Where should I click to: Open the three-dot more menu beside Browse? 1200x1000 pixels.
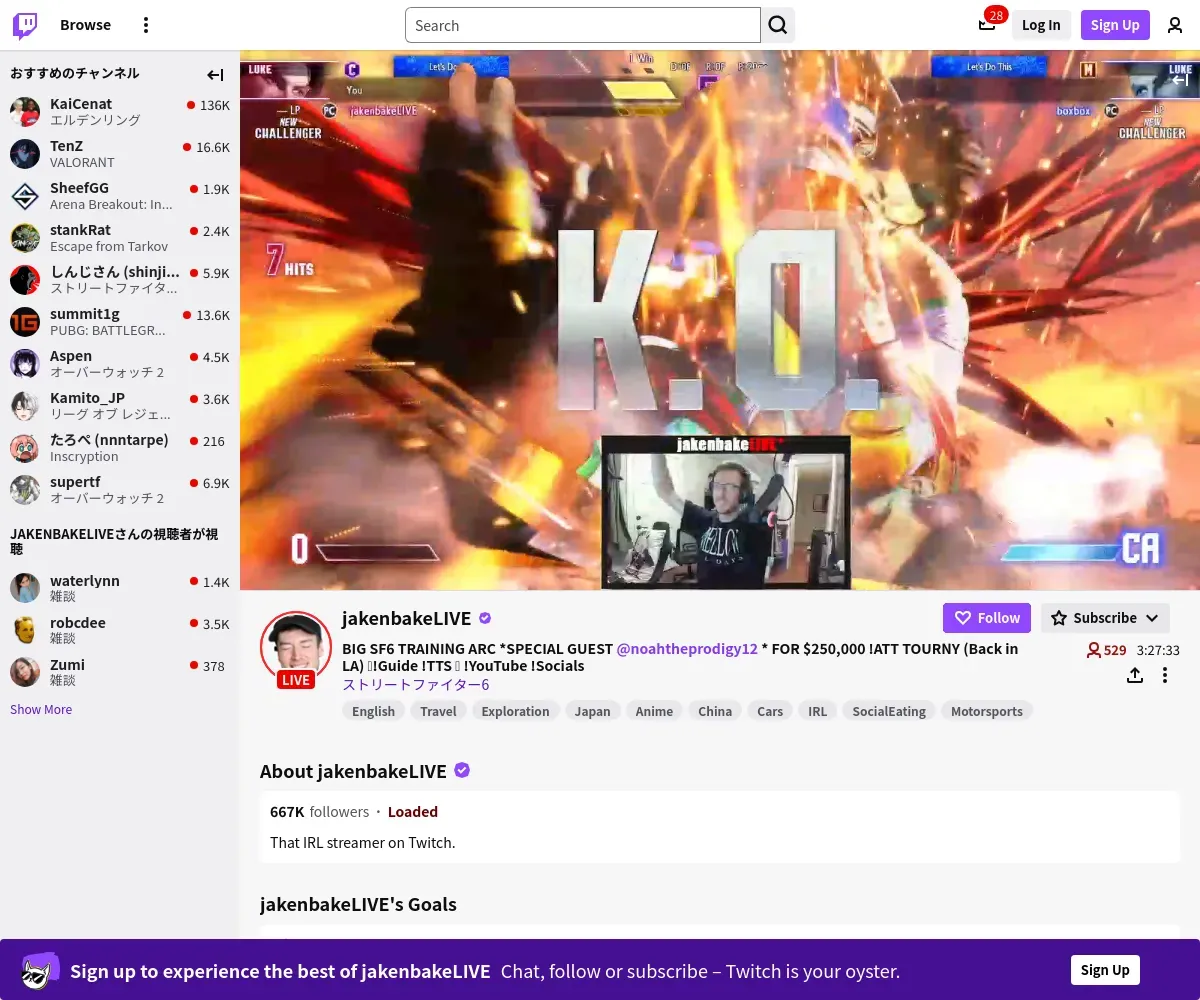[146, 25]
